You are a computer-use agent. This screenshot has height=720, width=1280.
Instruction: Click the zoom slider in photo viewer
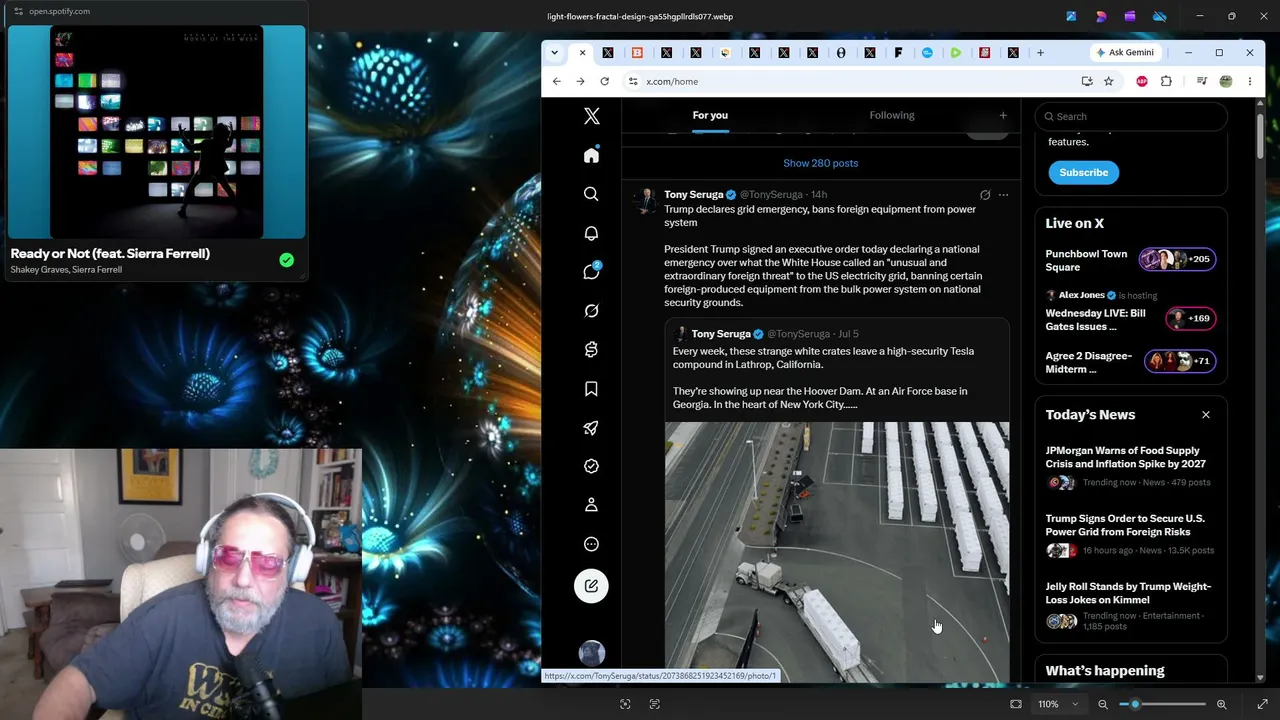[1164, 704]
